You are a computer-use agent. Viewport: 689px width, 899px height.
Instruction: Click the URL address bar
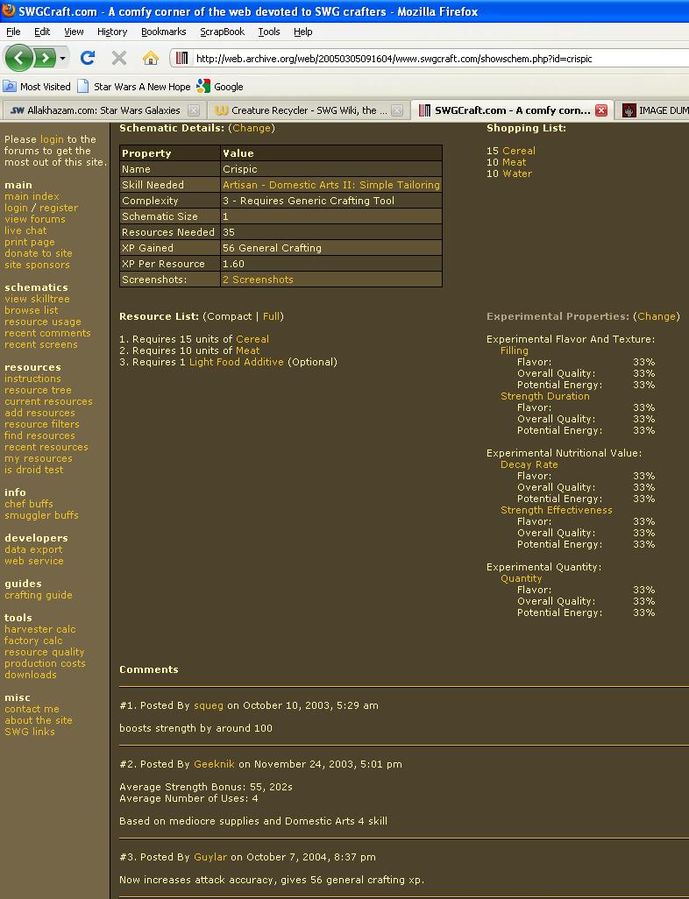pos(420,59)
